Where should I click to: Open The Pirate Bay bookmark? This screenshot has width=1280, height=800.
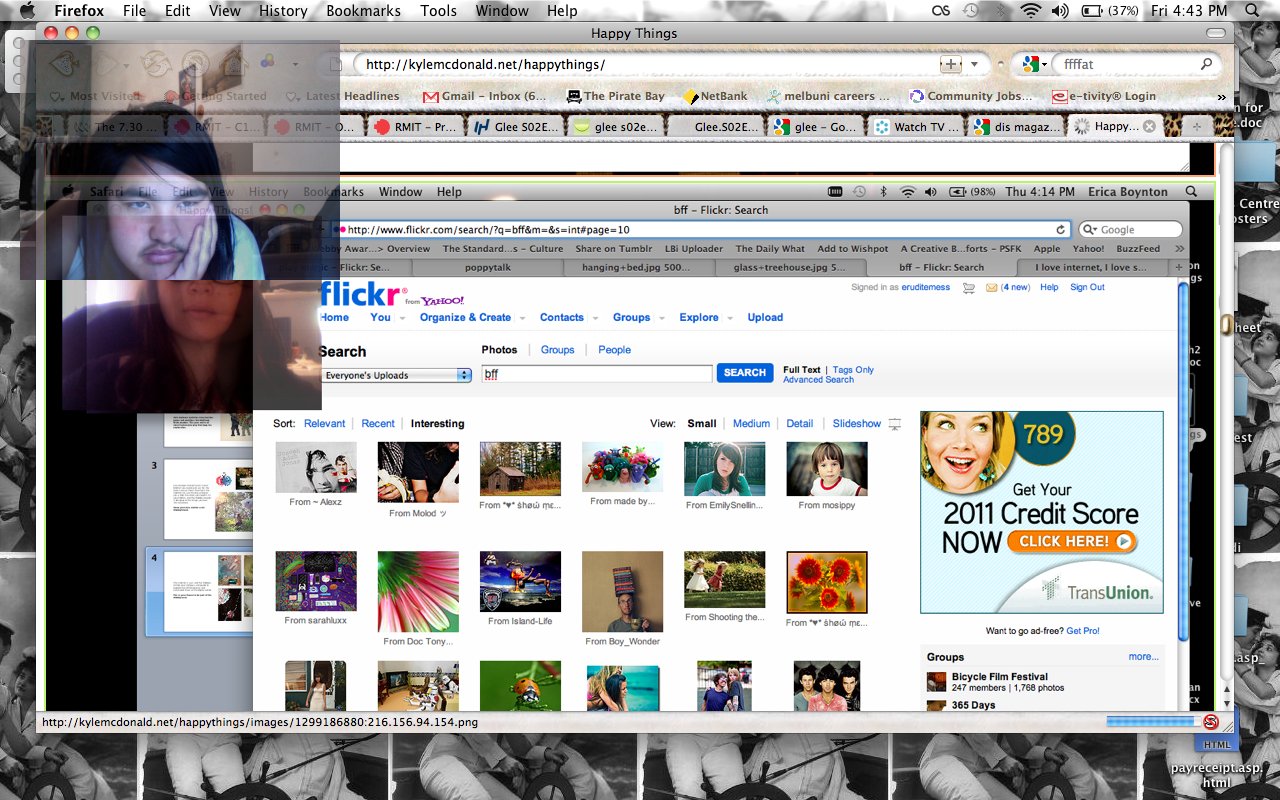[615, 96]
